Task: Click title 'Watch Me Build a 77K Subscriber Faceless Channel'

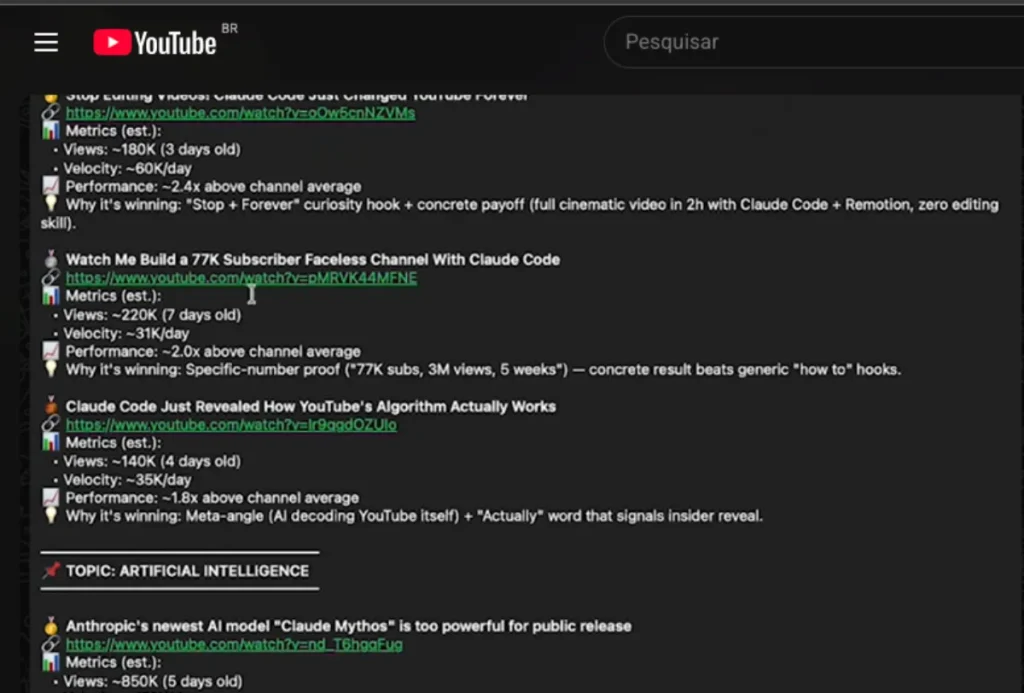Action: [313, 259]
